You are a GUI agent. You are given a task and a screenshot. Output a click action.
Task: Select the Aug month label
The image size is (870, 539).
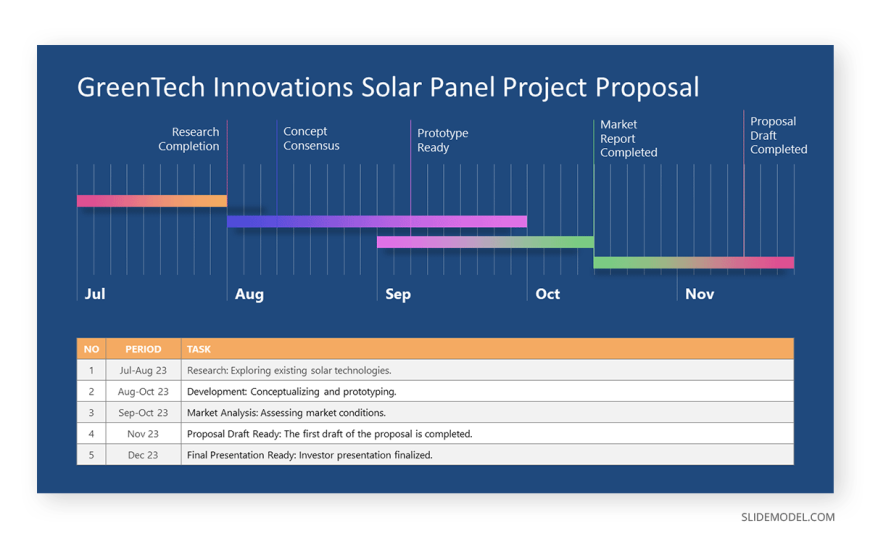tap(249, 294)
